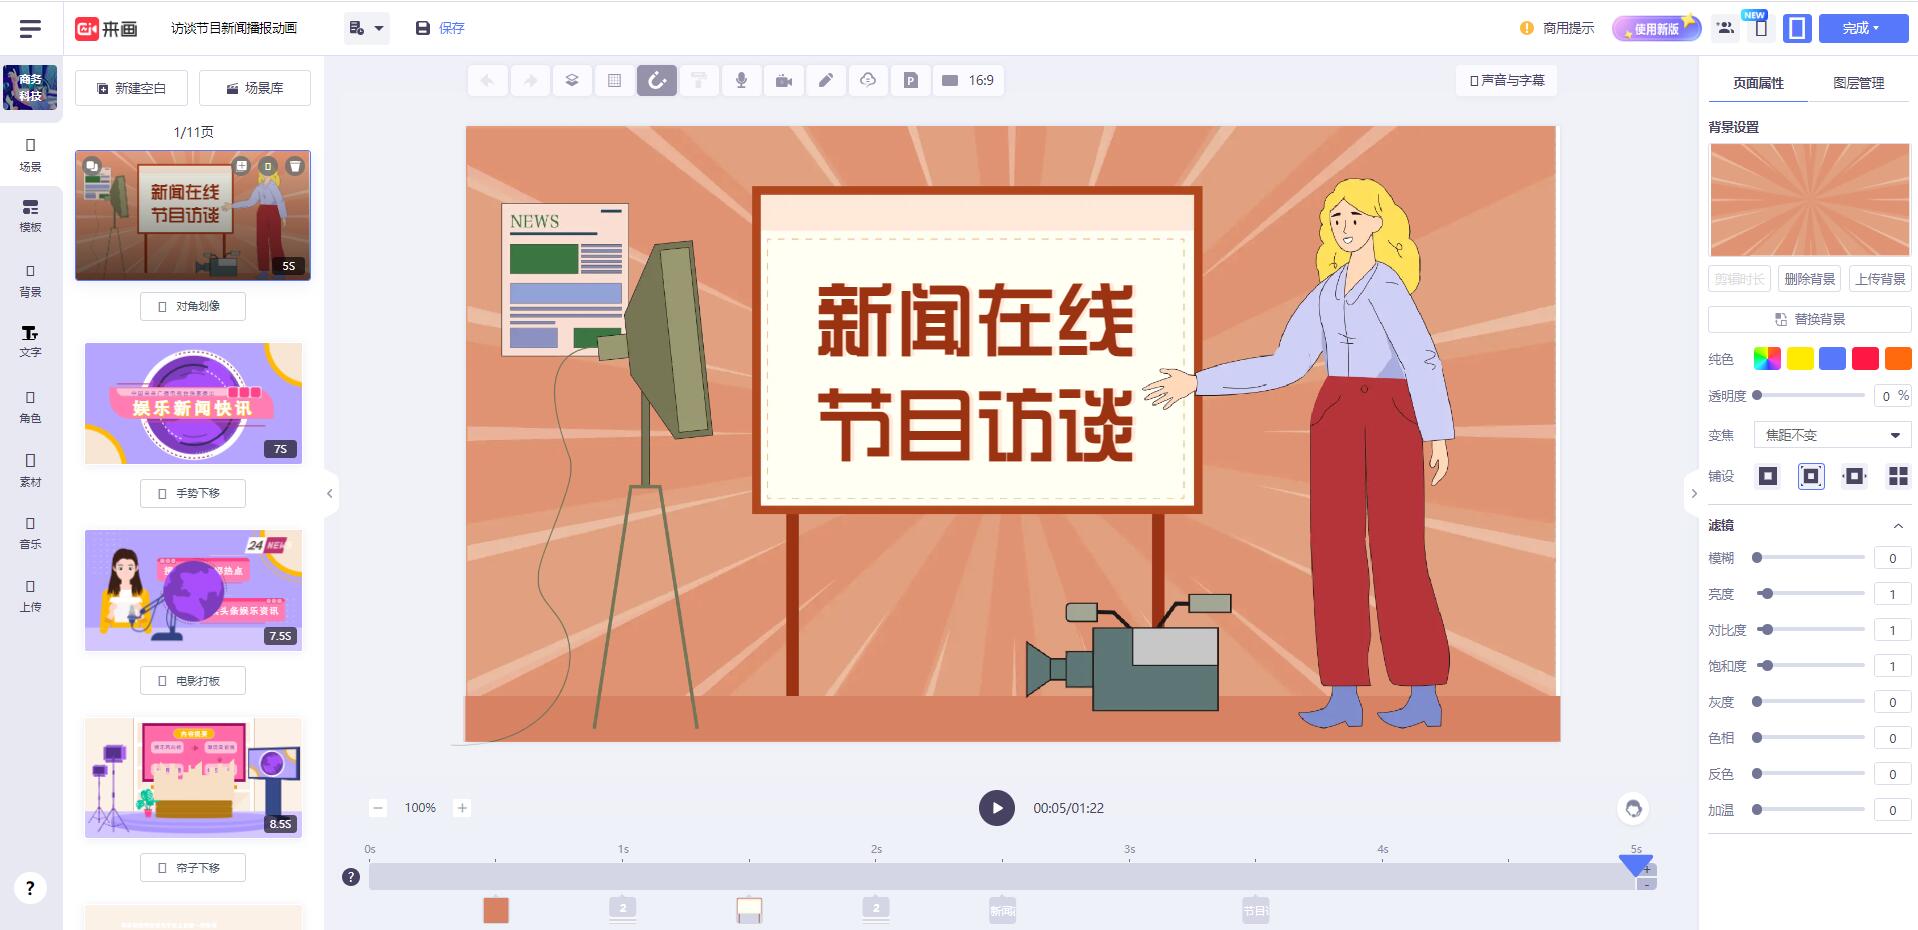The height and width of the screenshot is (930, 1918).
Task: Click the Delete Background button
Action: (x=1810, y=279)
